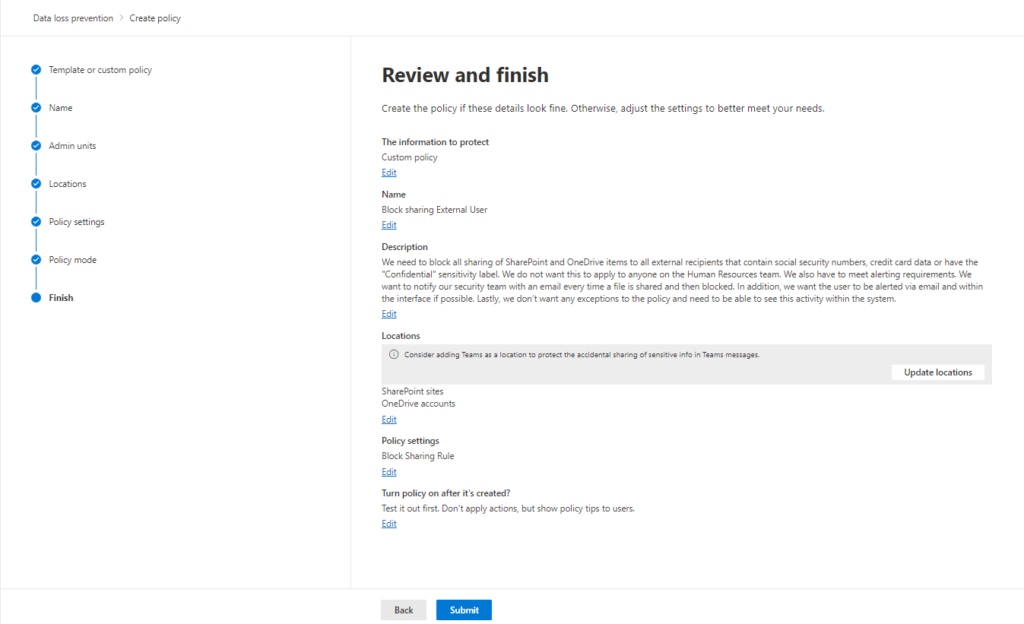Edit the Block Sharing Rule policy settings

389,472
